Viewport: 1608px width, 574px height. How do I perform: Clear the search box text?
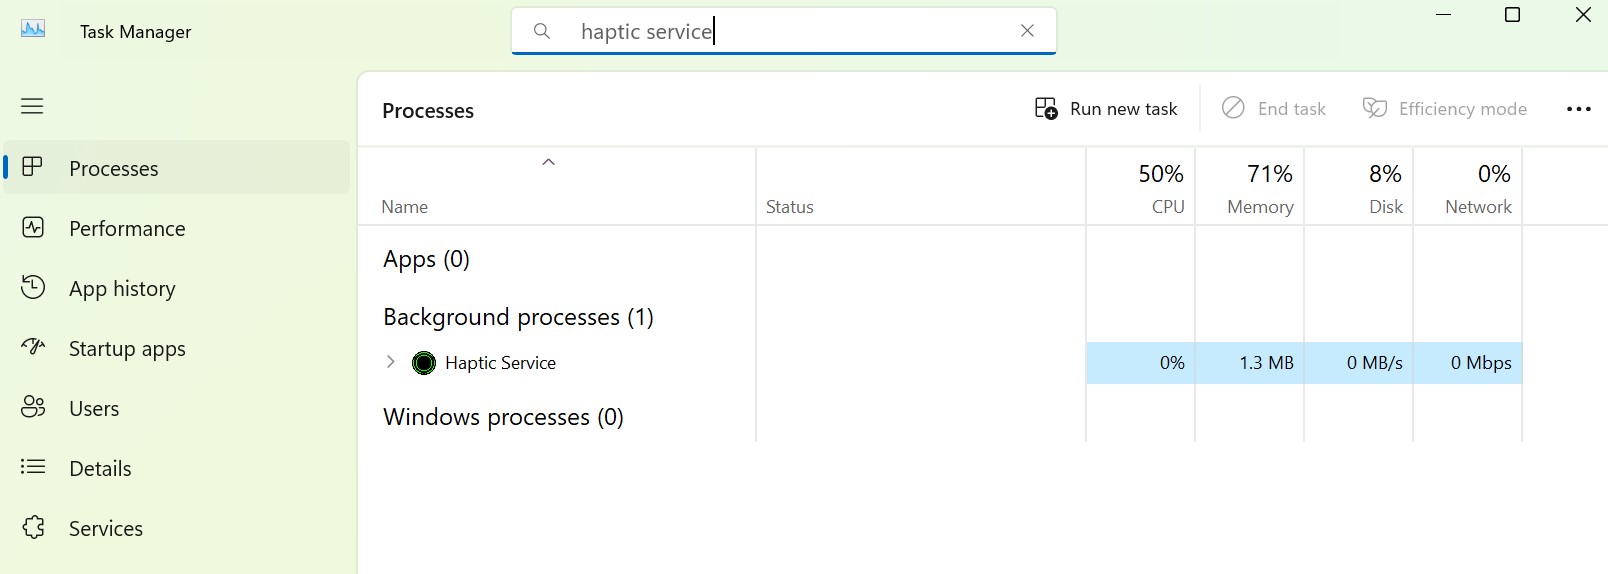tap(1027, 31)
